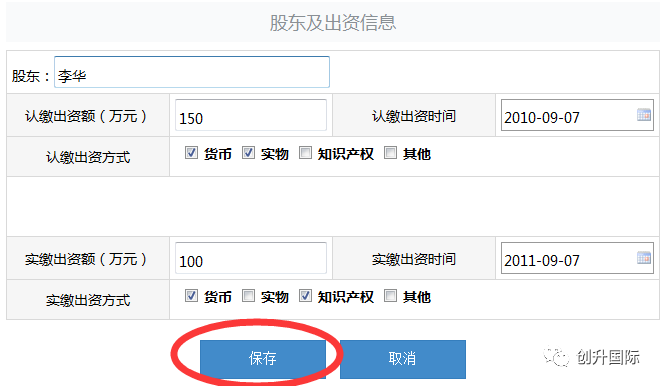Click the date field showing 2011-09-07
The height and width of the screenshot is (386, 661).
(577, 258)
